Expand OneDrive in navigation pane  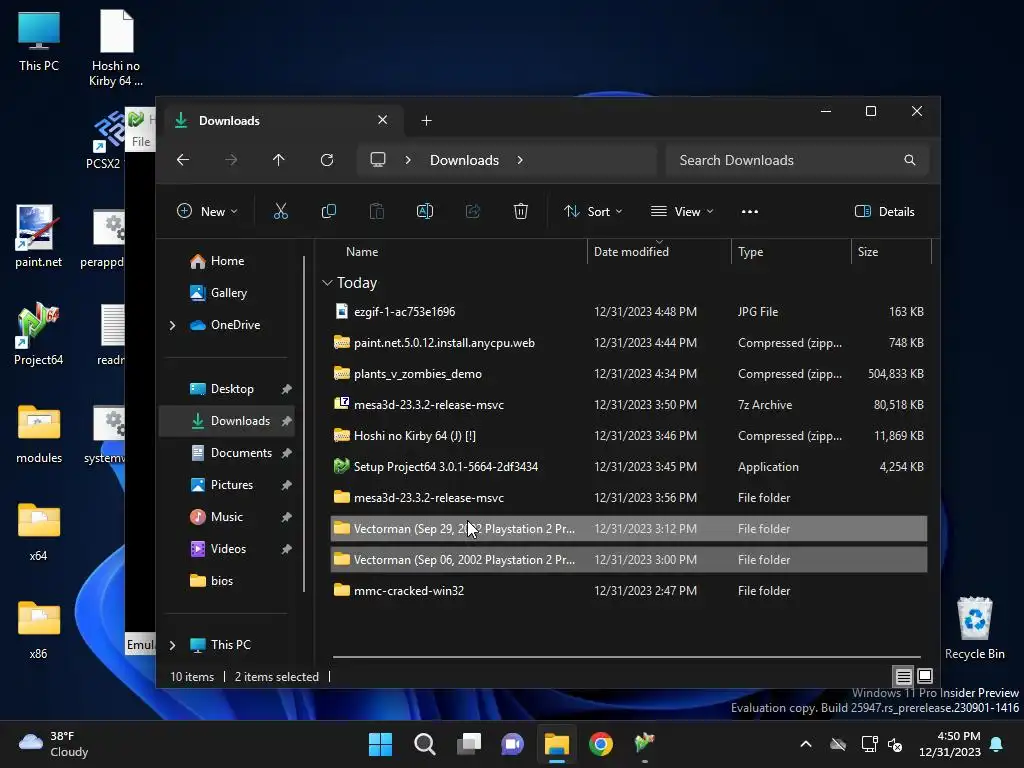[x=172, y=325]
